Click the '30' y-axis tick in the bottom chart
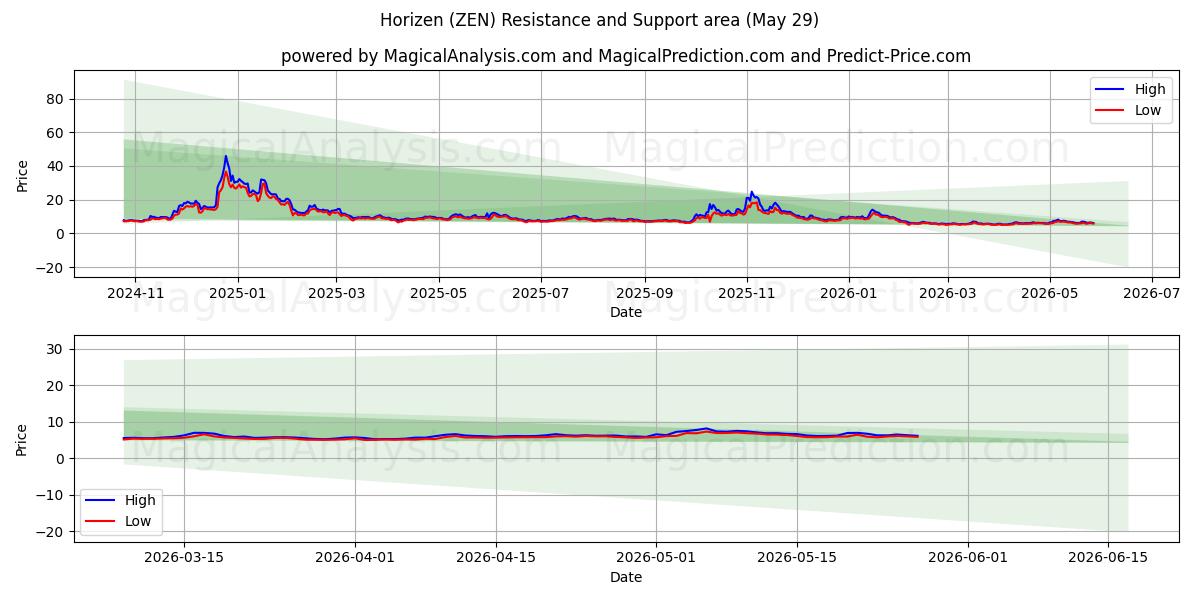The width and height of the screenshot is (1200, 600). coord(55,349)
